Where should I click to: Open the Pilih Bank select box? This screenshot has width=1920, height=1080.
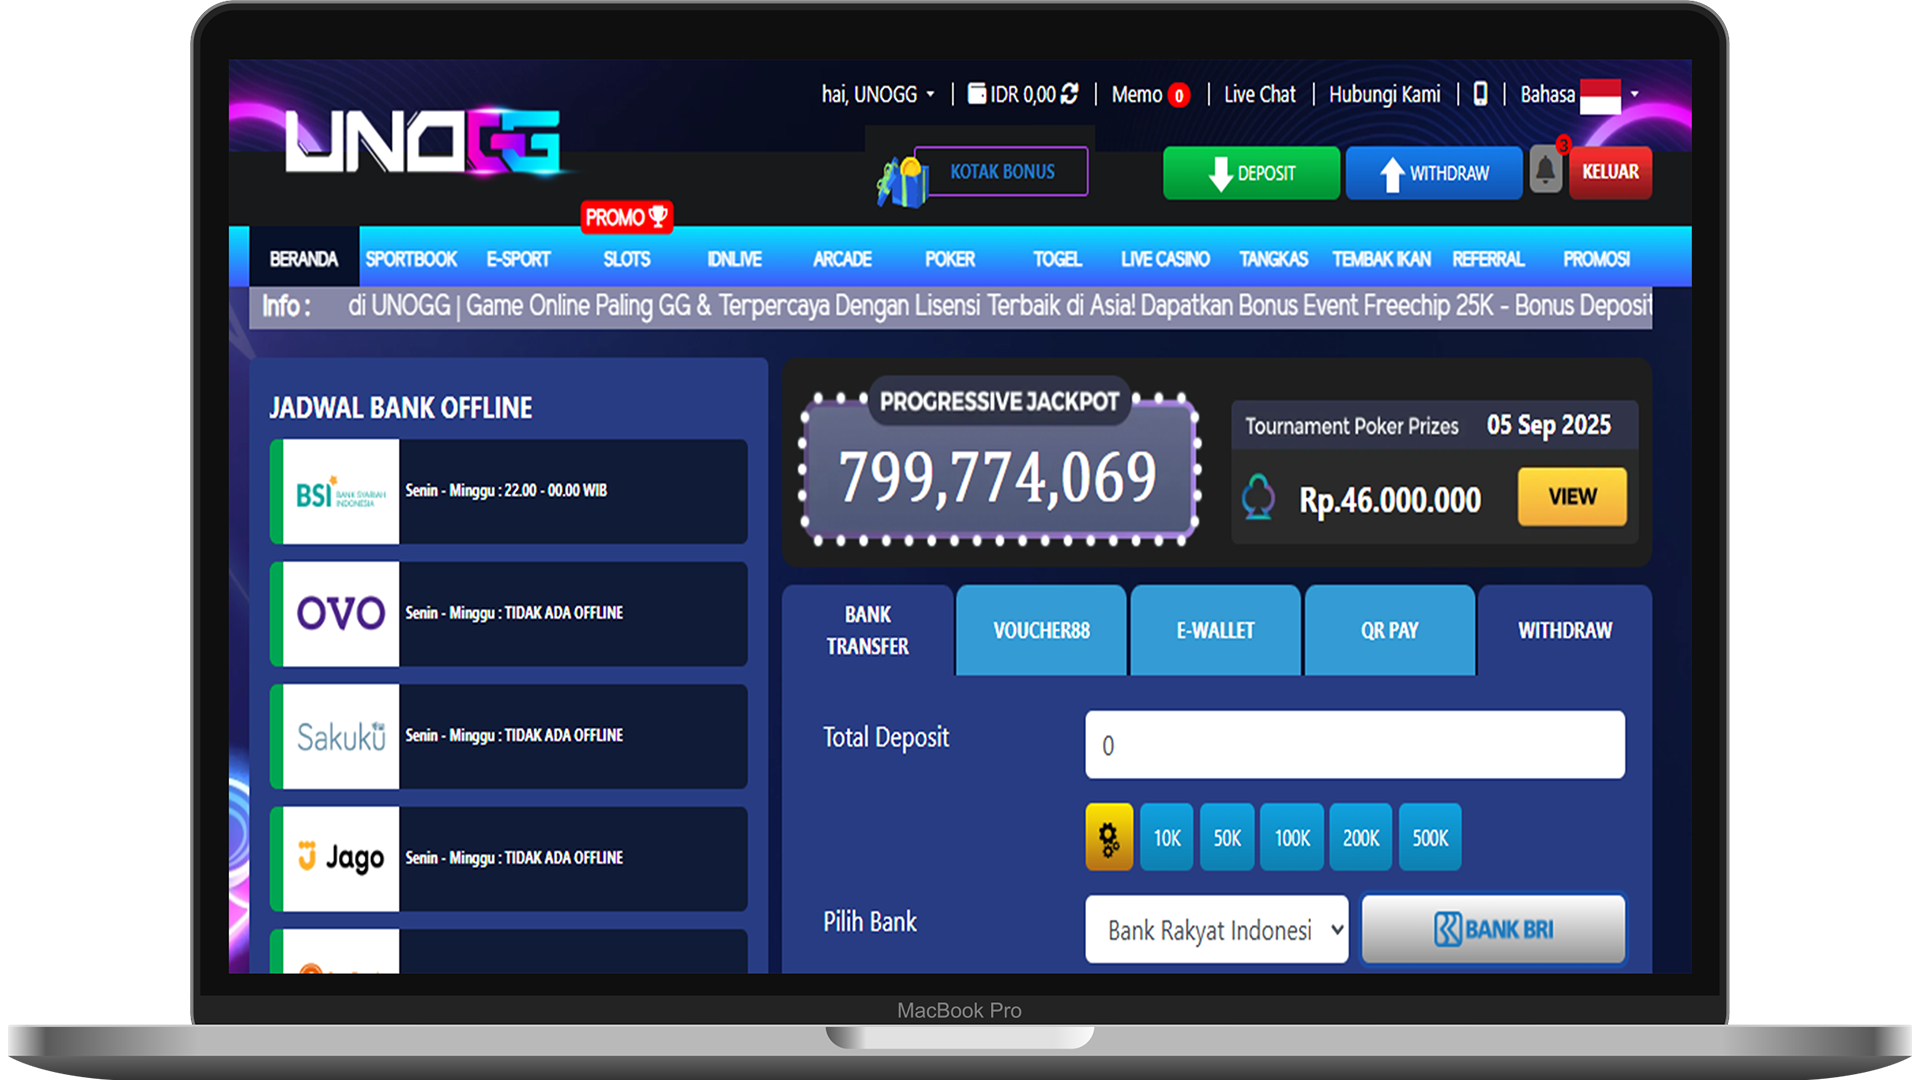click(x=1216, y=930)
